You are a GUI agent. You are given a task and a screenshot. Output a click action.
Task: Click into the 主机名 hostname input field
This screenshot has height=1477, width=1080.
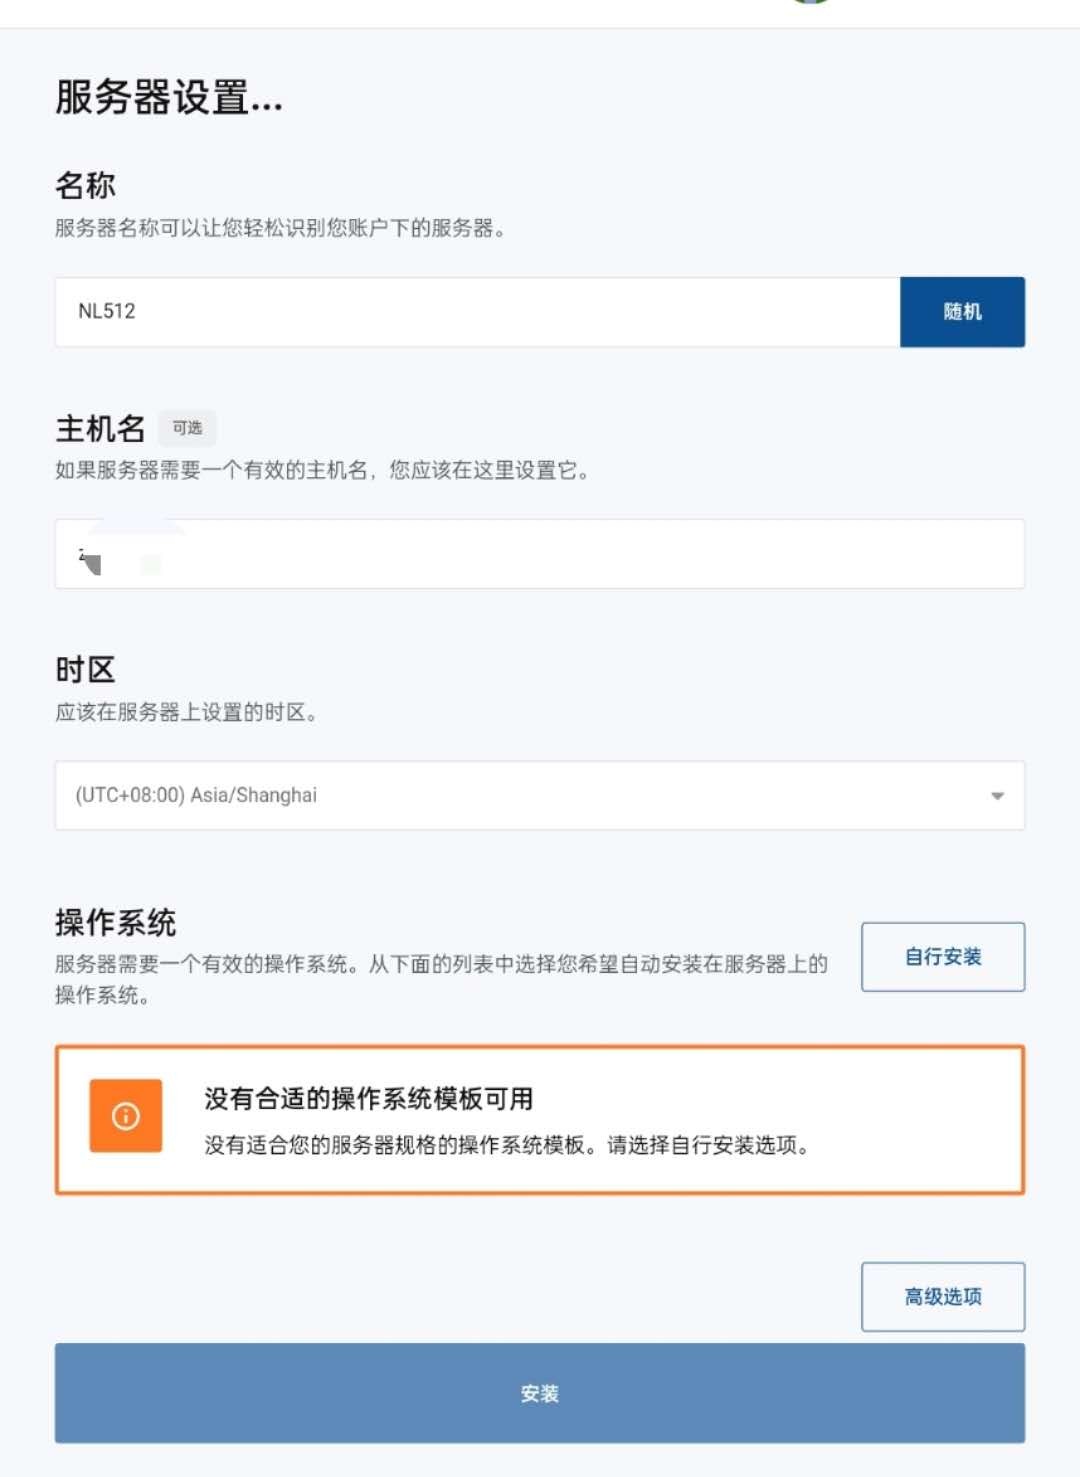pyautogui.click(x=540, y=554)
